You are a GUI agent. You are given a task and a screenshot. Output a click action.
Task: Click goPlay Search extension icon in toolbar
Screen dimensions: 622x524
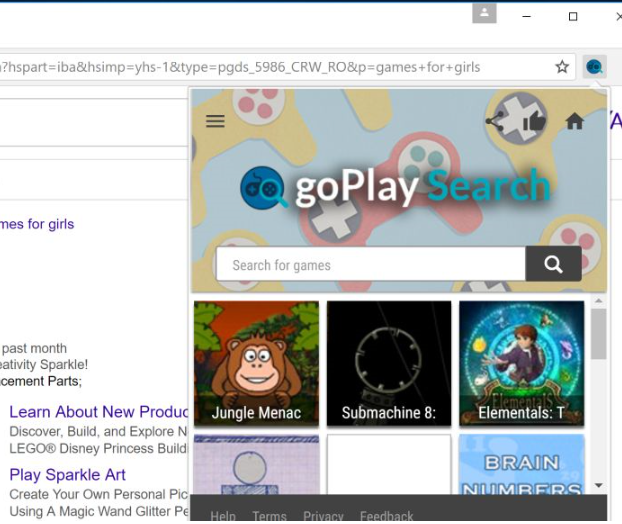click(x=594, y=67)
